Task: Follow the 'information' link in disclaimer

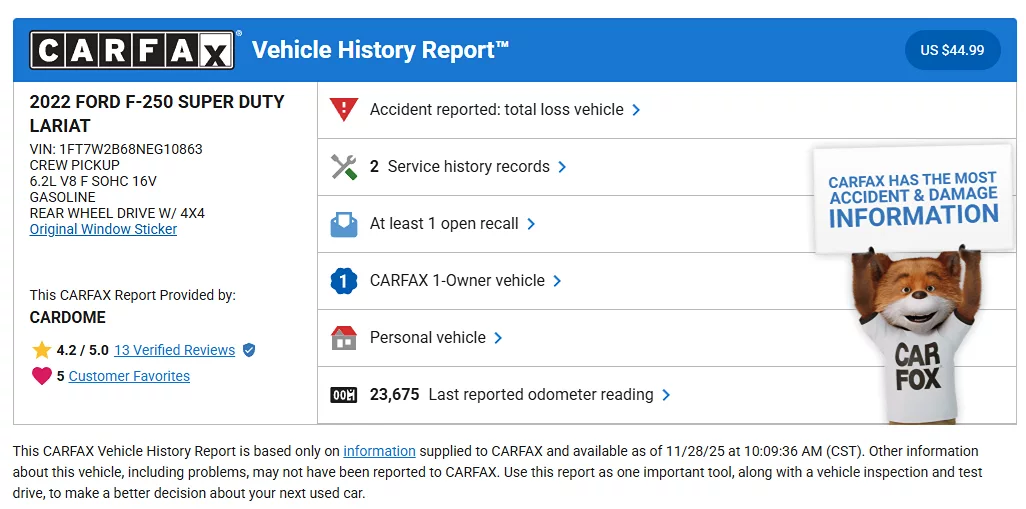Action: (379, 451)
